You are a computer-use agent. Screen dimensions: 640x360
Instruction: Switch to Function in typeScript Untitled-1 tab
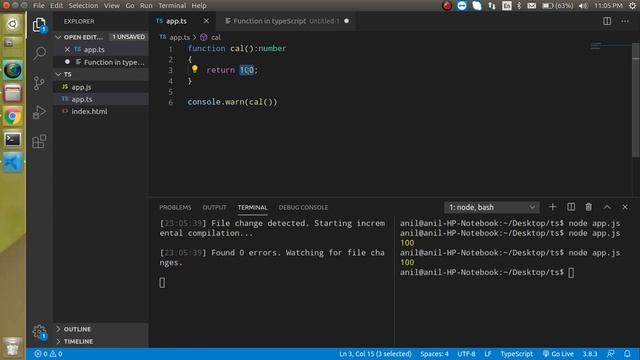click(286, 21)
